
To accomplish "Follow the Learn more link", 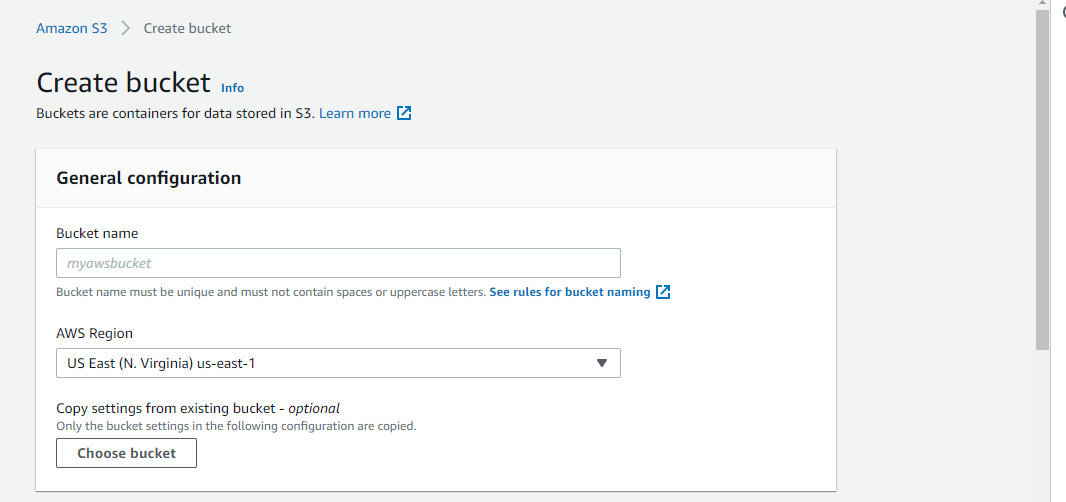I will [x=355, y=113].
